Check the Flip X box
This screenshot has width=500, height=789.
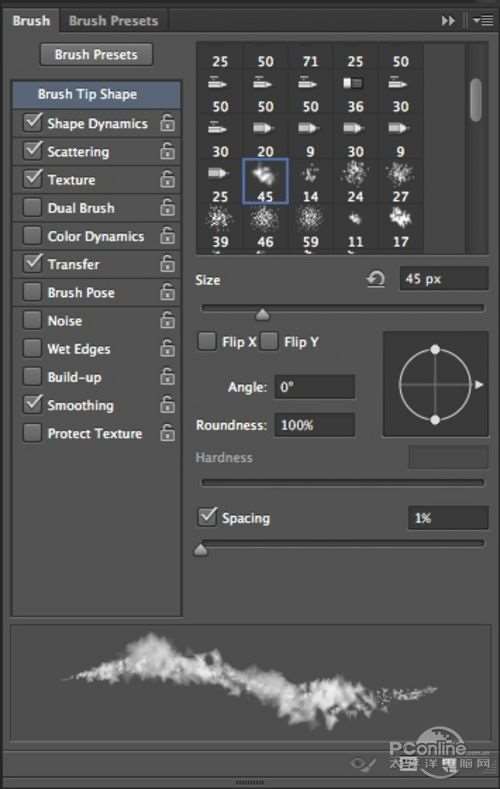click(x=207, y=341)
